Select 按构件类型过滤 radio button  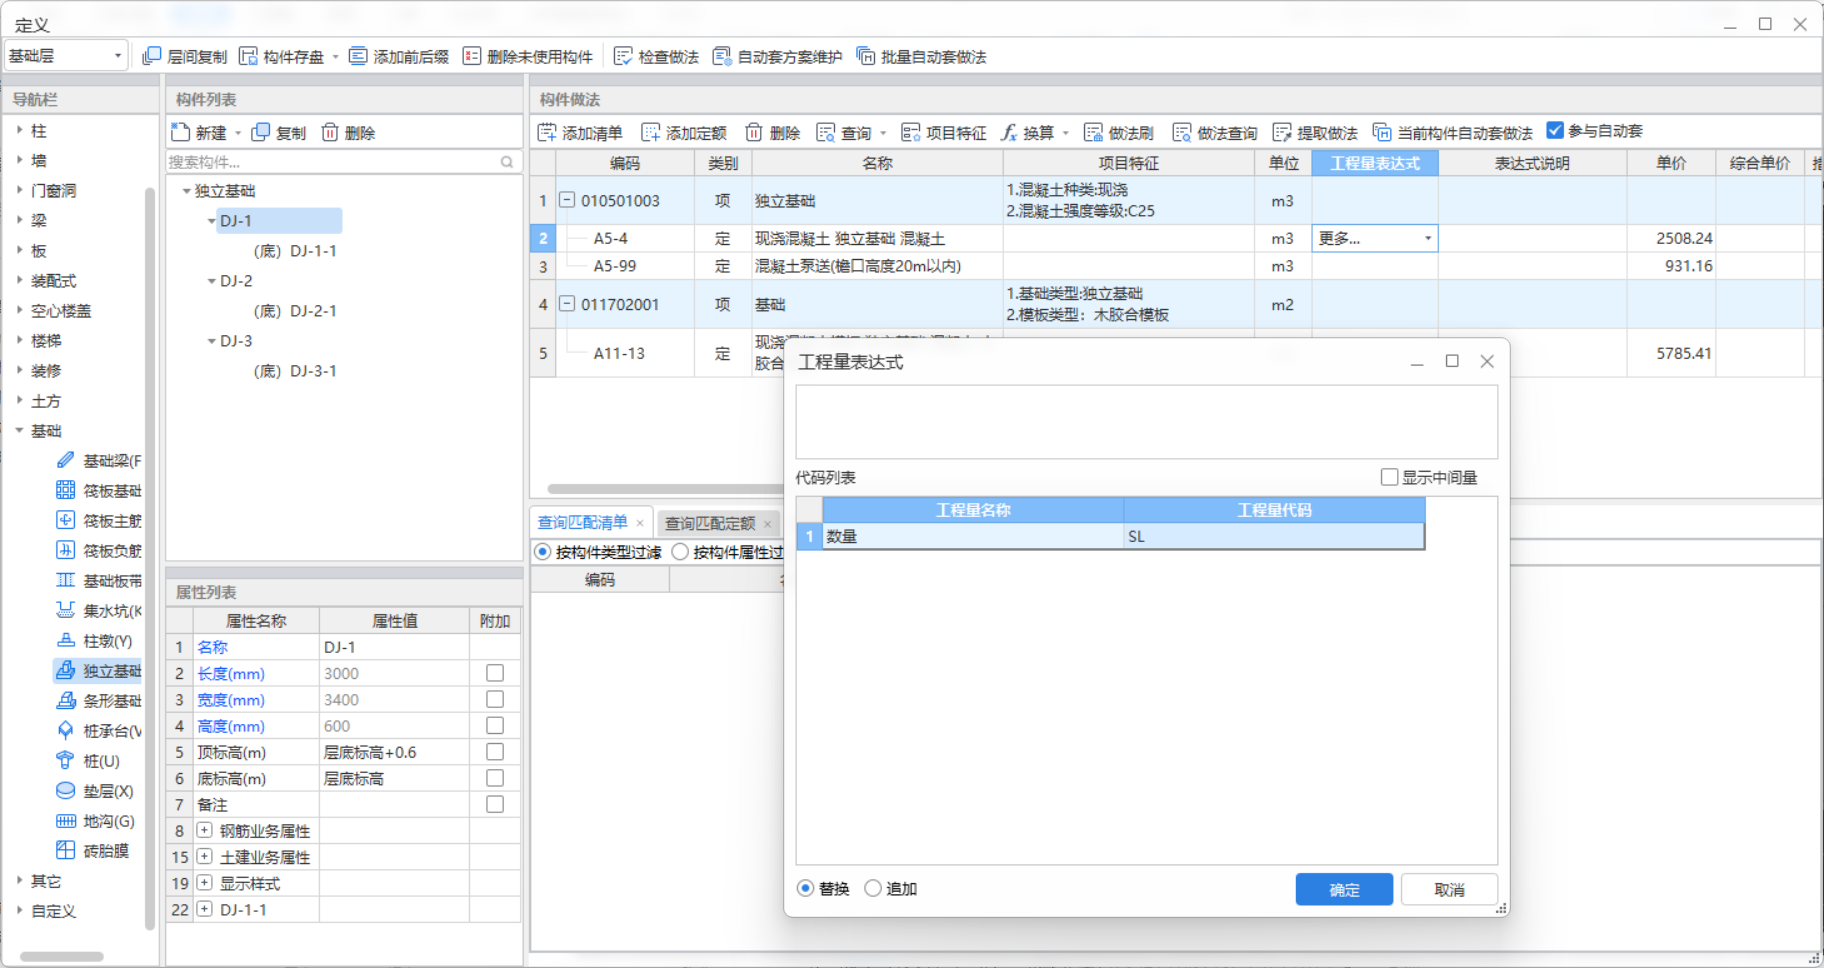click(543, 551)
